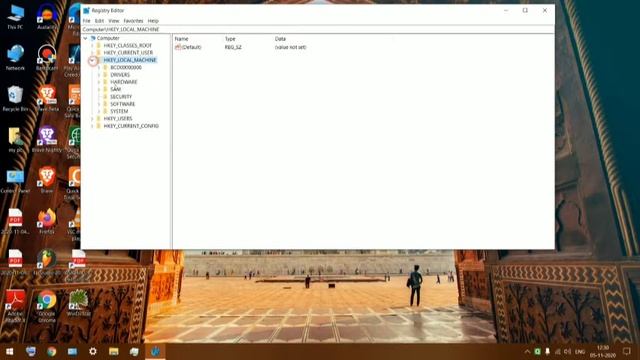Expand the SYSTEM subkey arrow

[99, 111]
